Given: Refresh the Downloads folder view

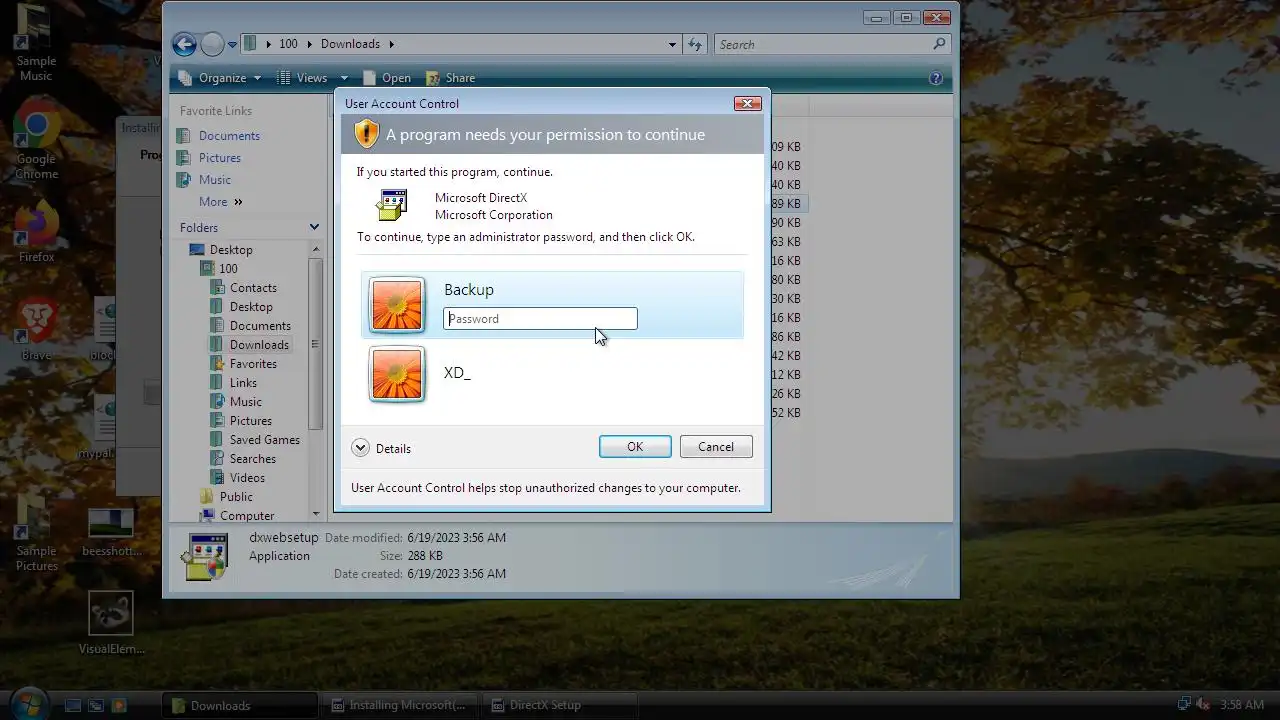Looking at the screenshot, I should 696,44.
